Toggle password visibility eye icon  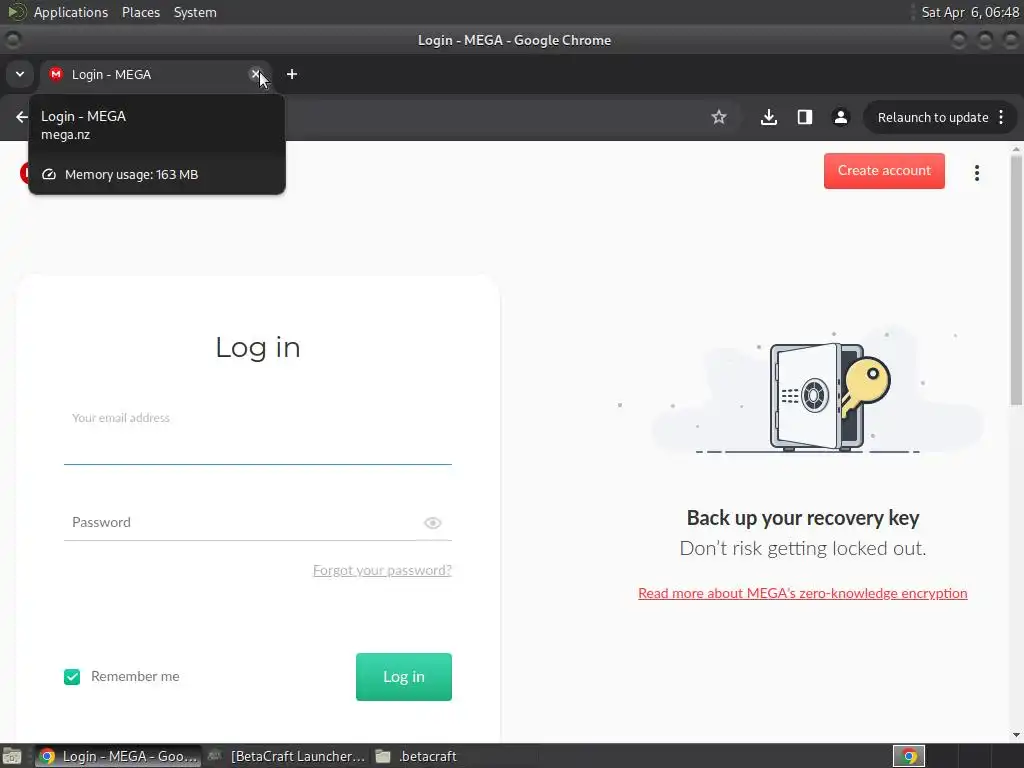(x=432, y=523)
